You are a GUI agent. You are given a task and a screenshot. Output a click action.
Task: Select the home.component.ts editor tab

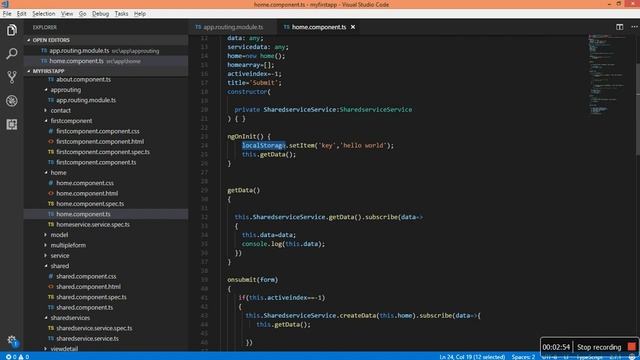(x=319, y=27)
